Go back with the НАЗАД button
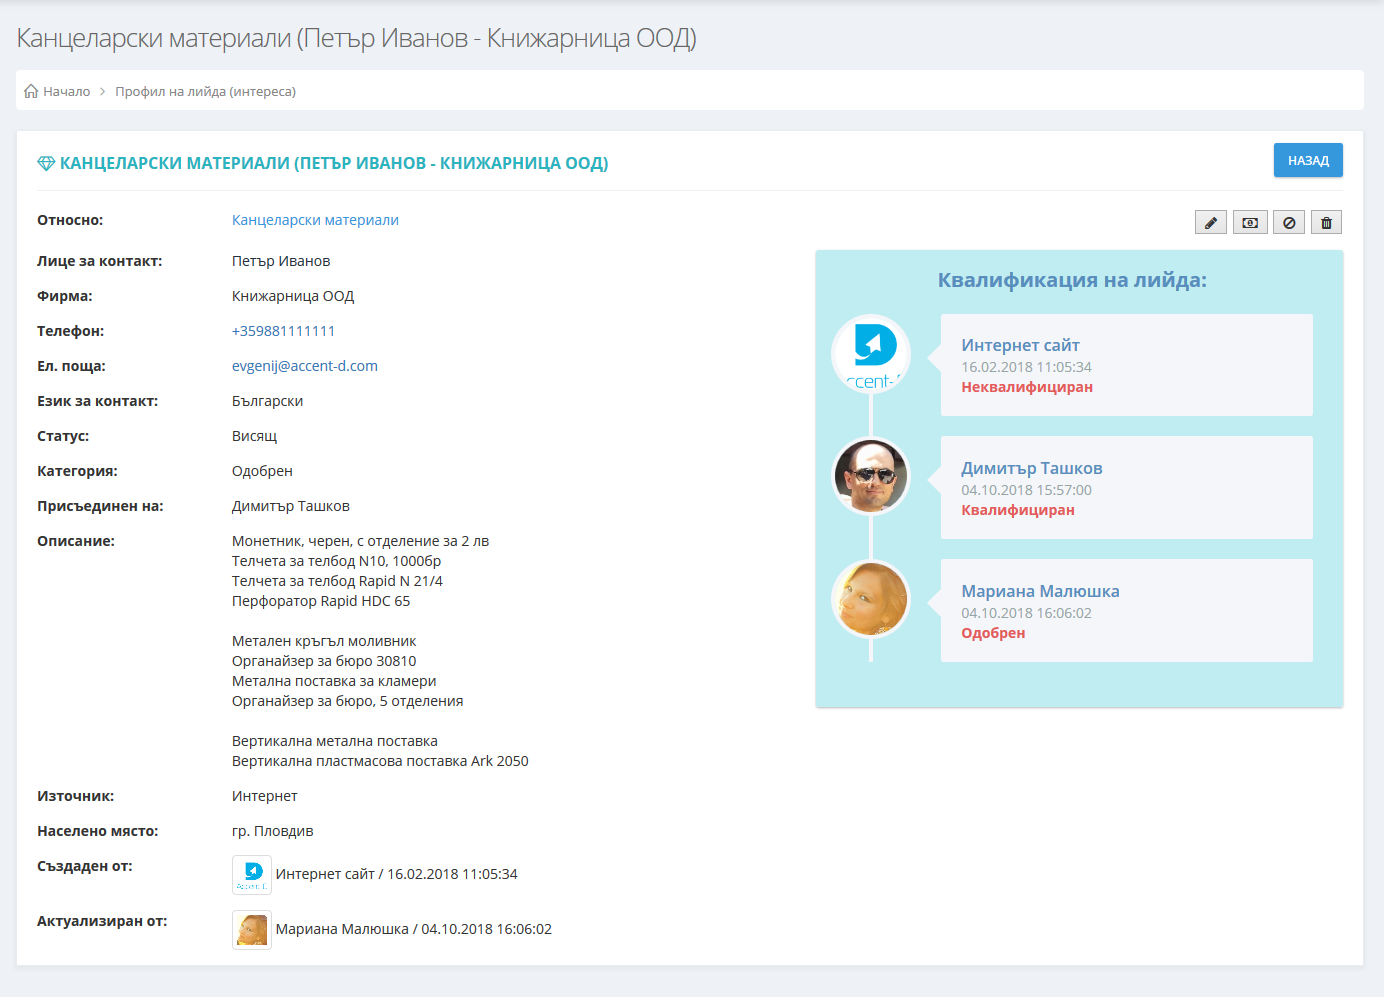This screenshot has width=1384, height=997. (x=1308, y=160)
